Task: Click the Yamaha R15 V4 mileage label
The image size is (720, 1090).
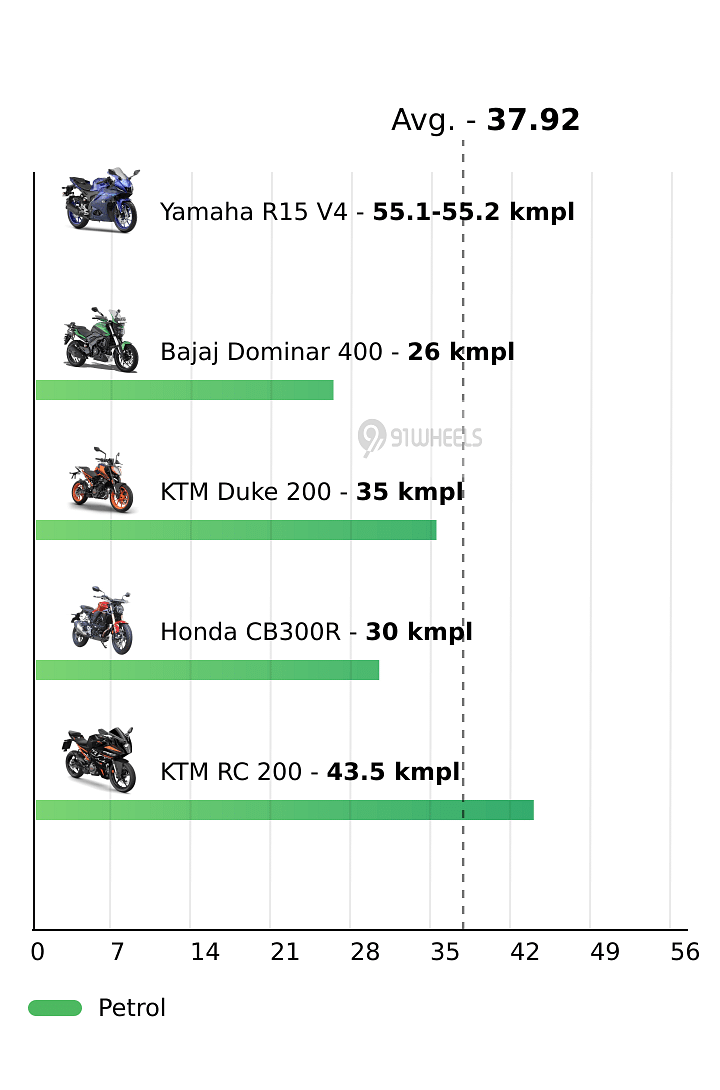Action: (367, 211)
